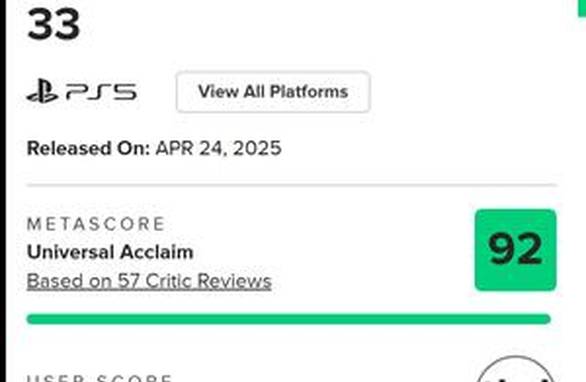Click the Critic Reviews words in the link
Image resolution: width=586 pixels, height=382 pixels.
tap(208, 281)
